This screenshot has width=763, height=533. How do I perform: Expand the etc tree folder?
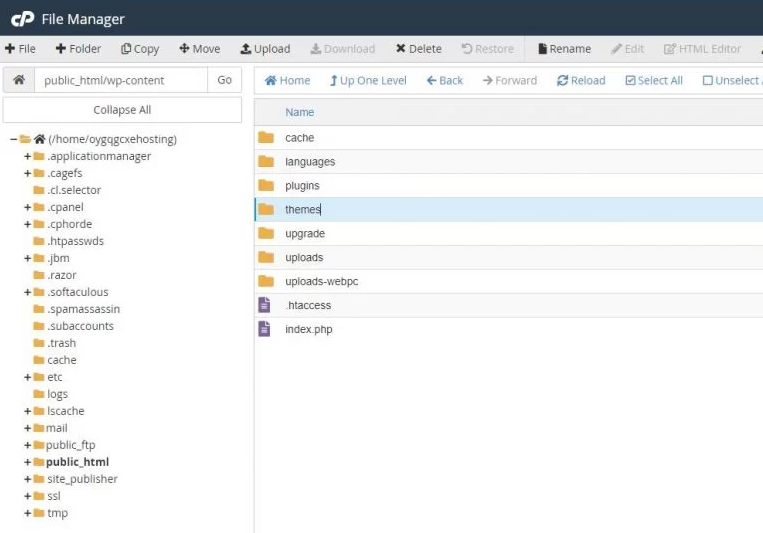pyautogui.click(x=27, y=377)
